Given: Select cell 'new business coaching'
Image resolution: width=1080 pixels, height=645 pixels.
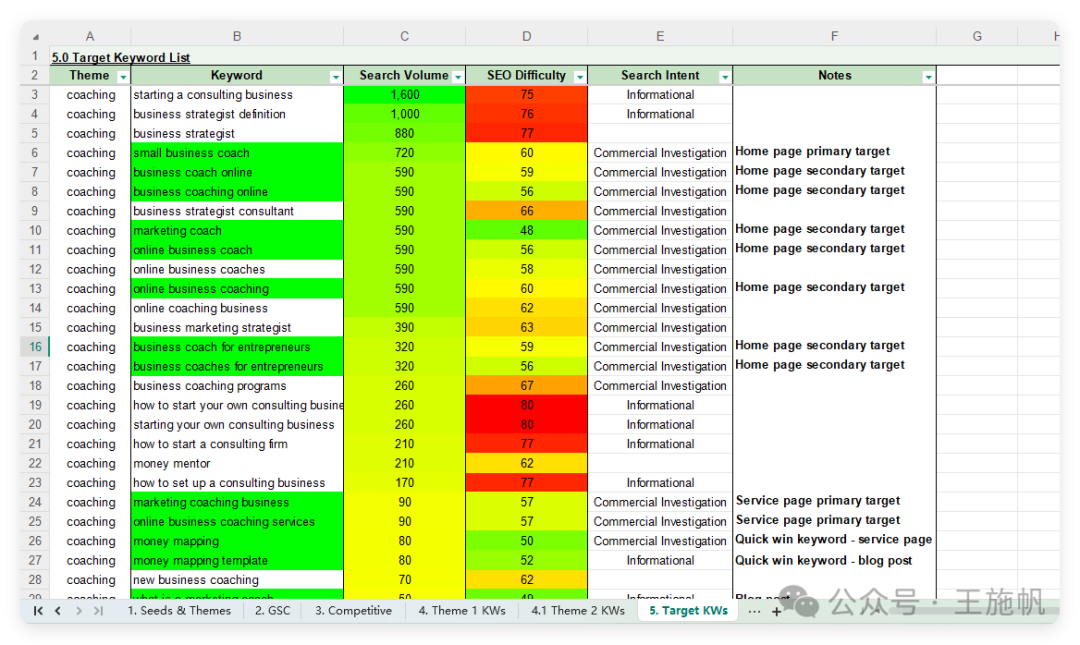Looking at the screenshot, I should [x=237, y=580].
